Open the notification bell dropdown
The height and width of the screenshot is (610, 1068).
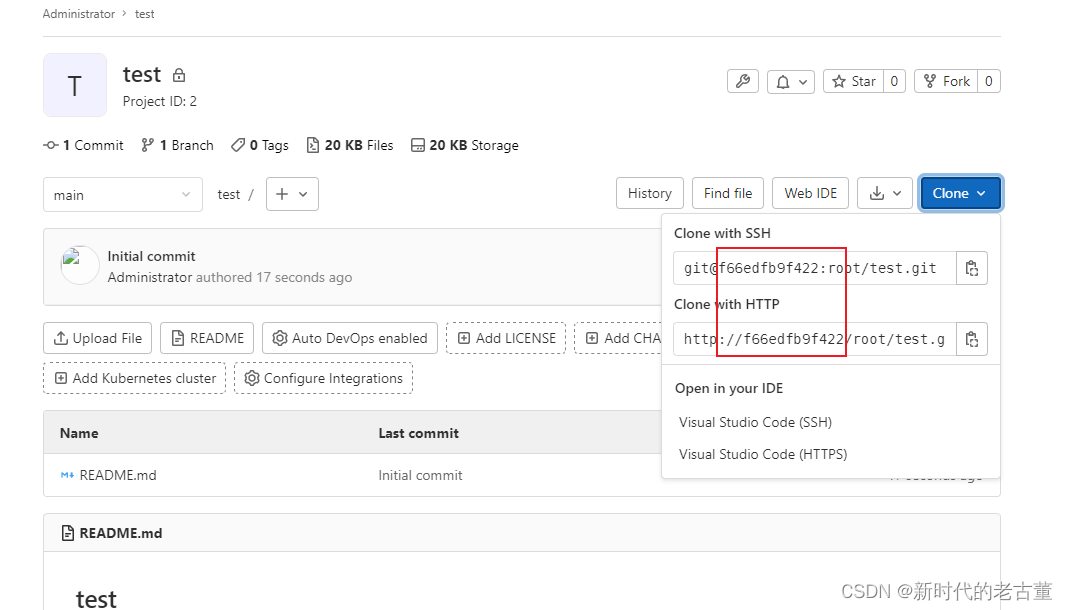(x=791, y=82)
